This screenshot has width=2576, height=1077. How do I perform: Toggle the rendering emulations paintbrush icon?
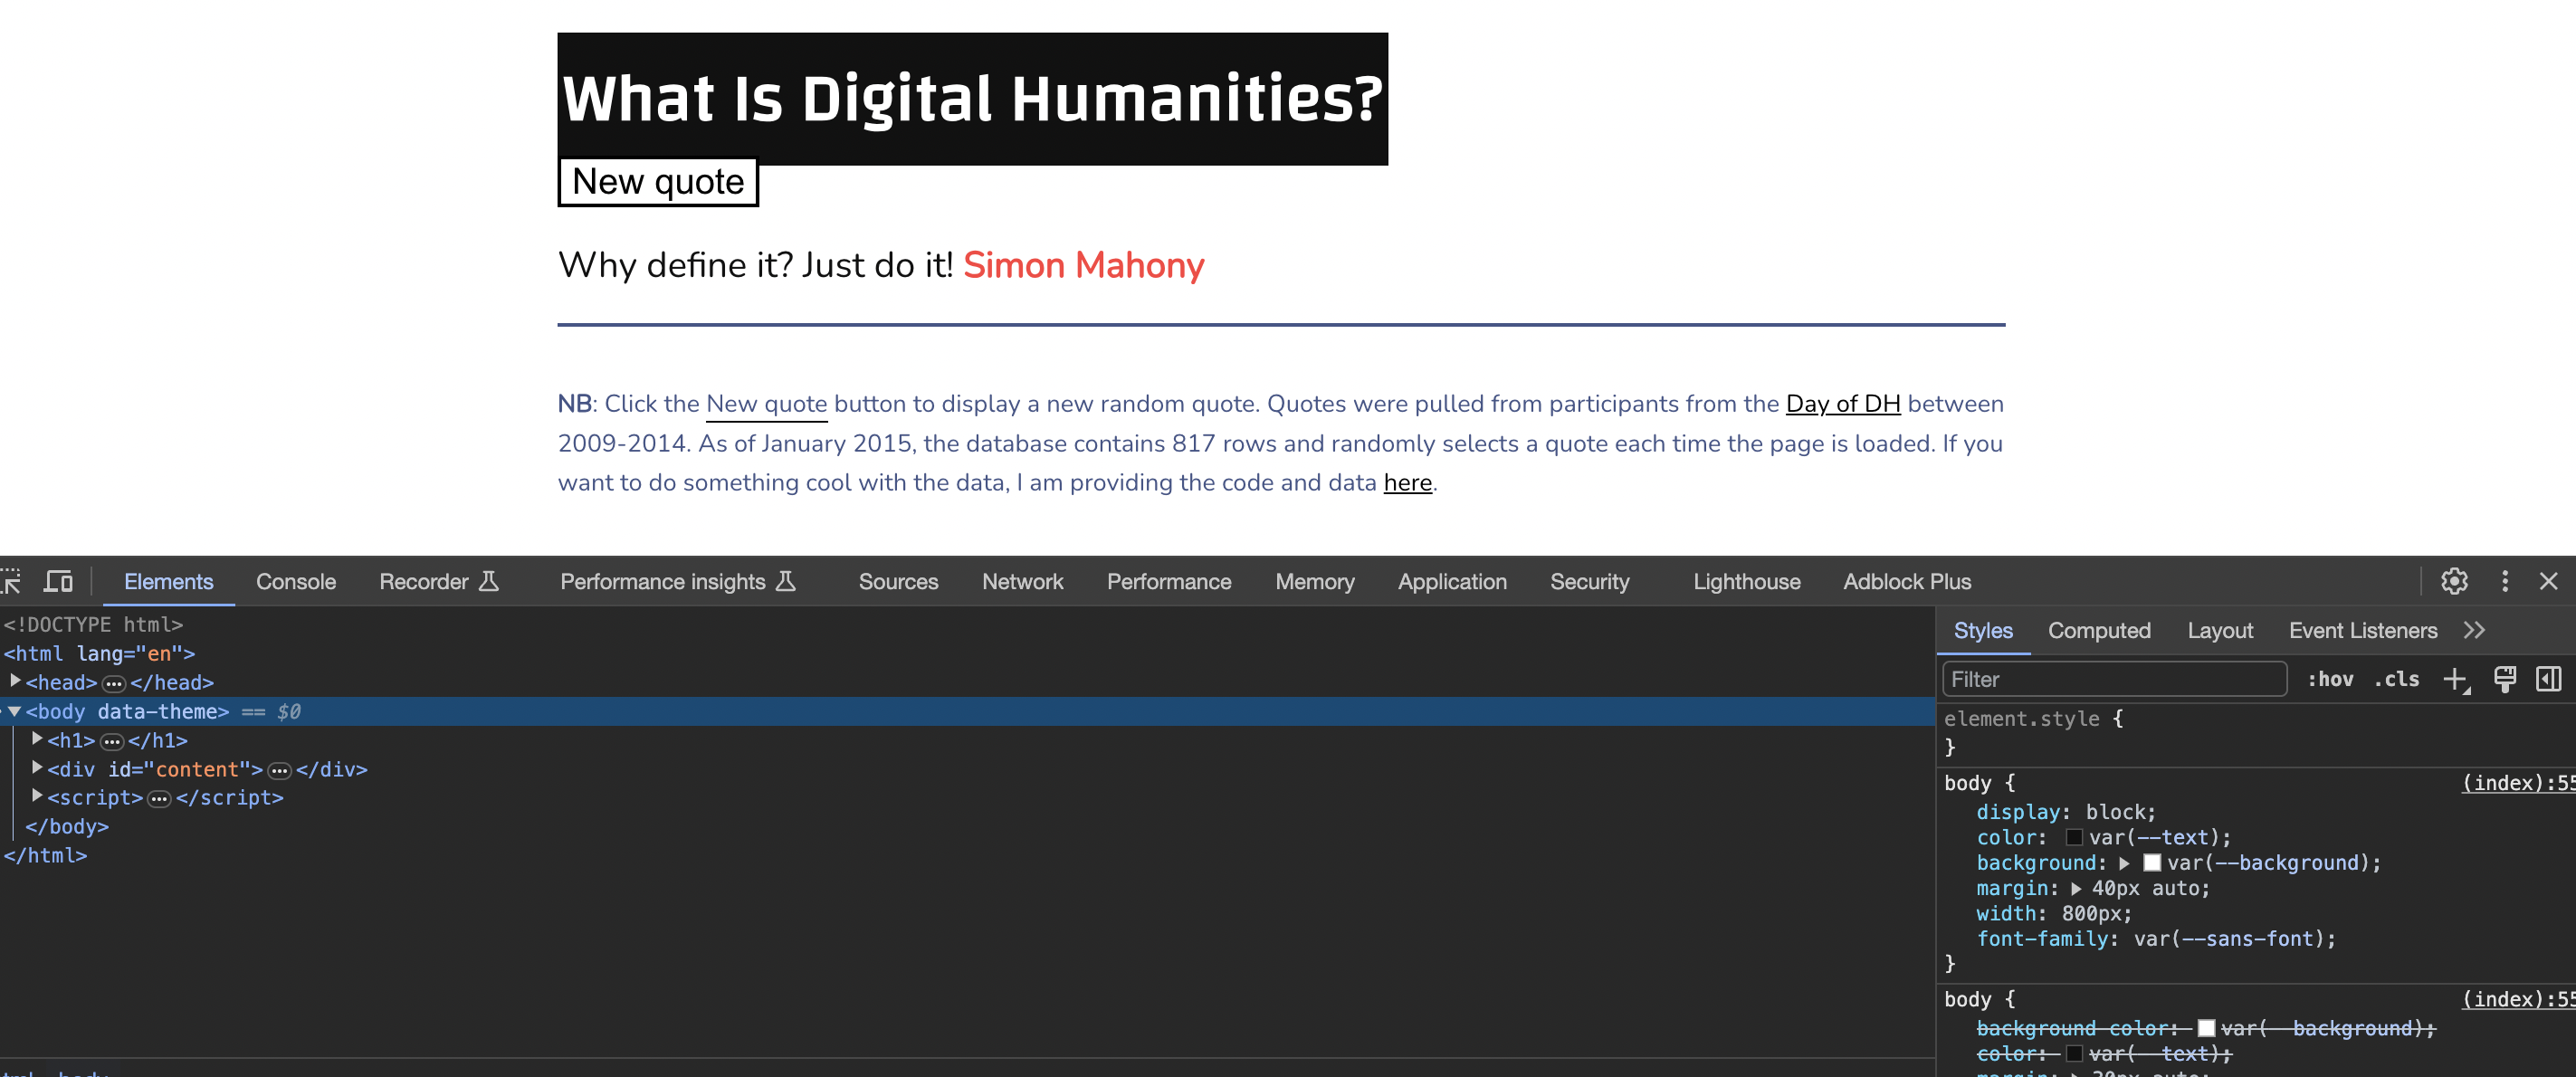pyautogui.click(x=2504, y=680)
